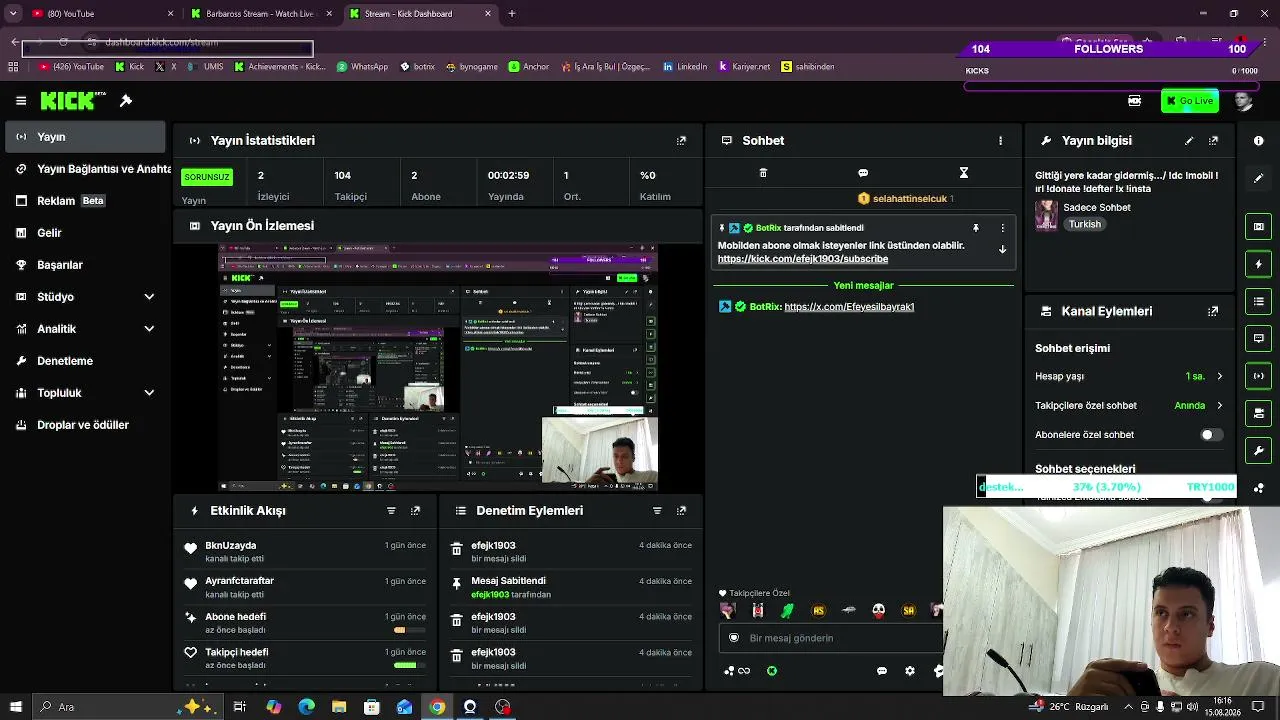Click the pencil icon in the right sidebar
Image resolution: width=1280 pixels, height=720 pixels.
[x=1259, y=178]
